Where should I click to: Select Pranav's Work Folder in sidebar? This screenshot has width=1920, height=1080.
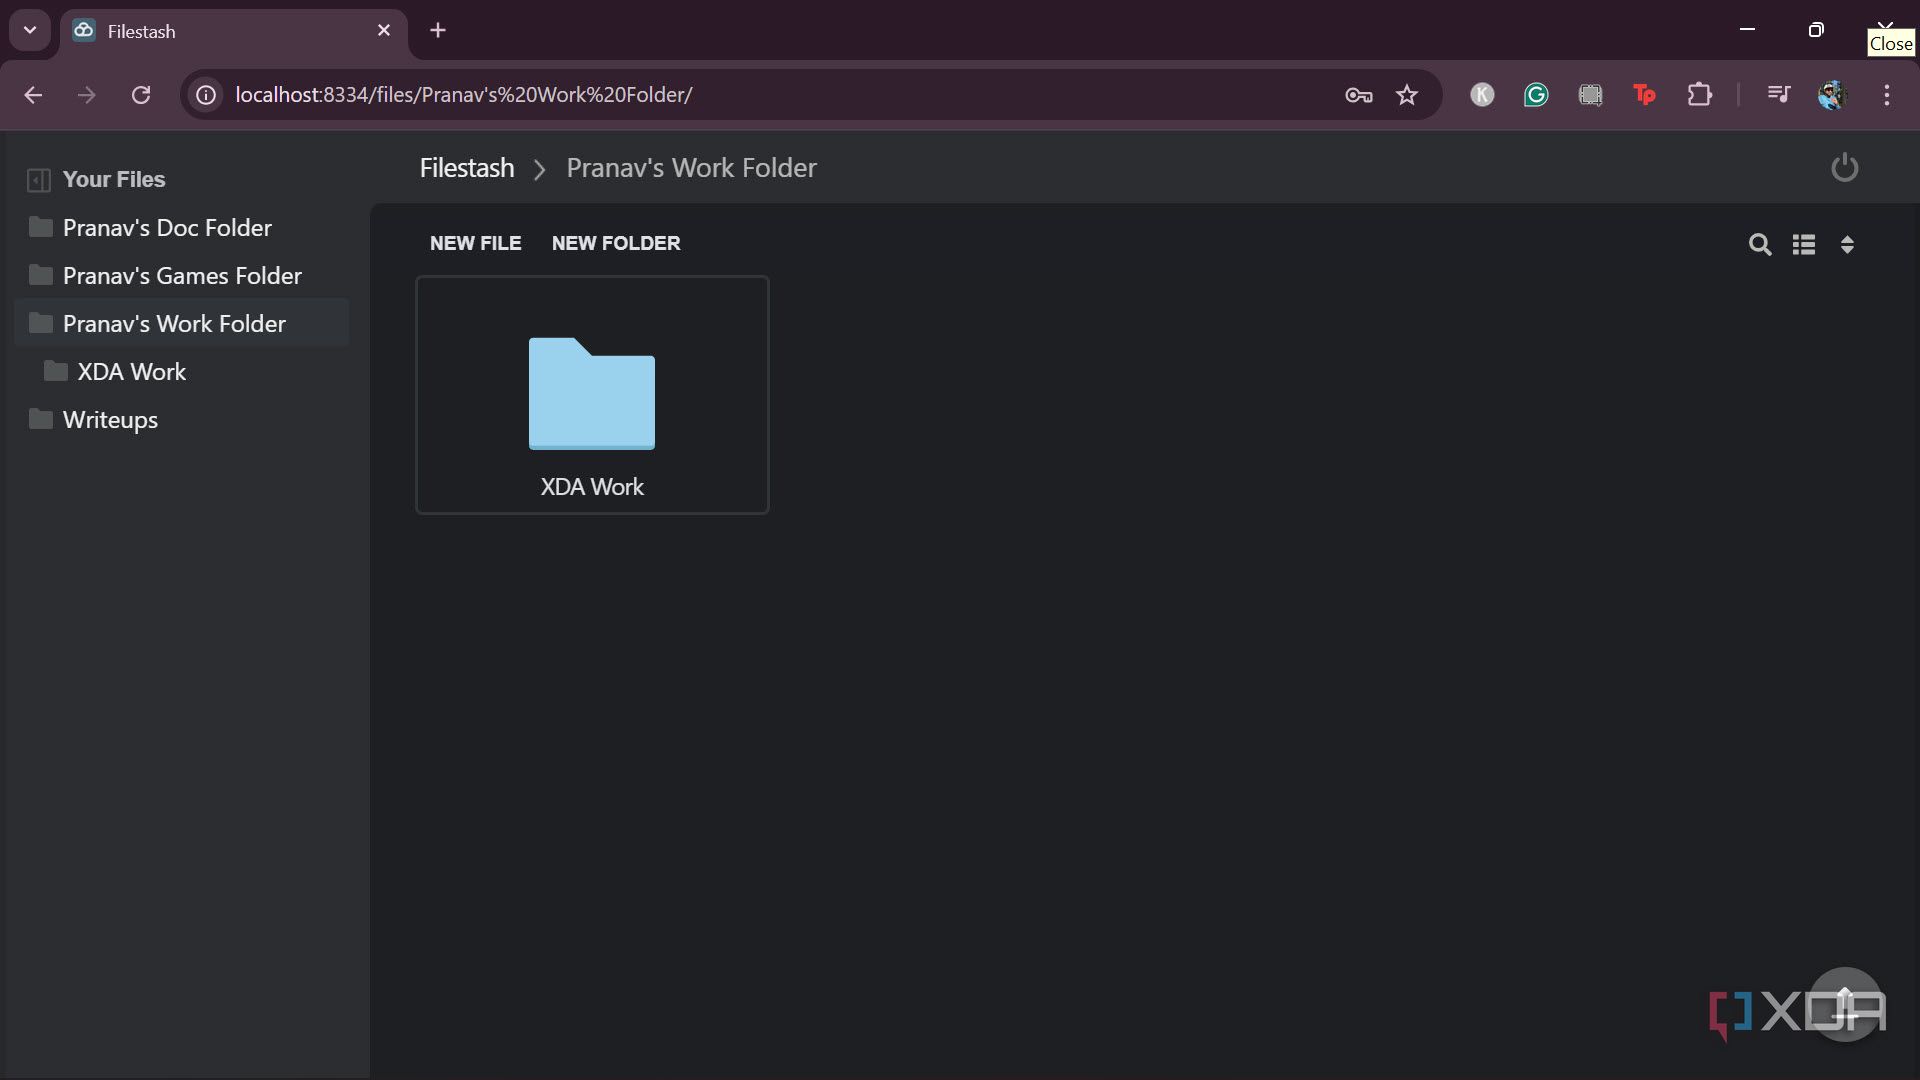(182, 323)
